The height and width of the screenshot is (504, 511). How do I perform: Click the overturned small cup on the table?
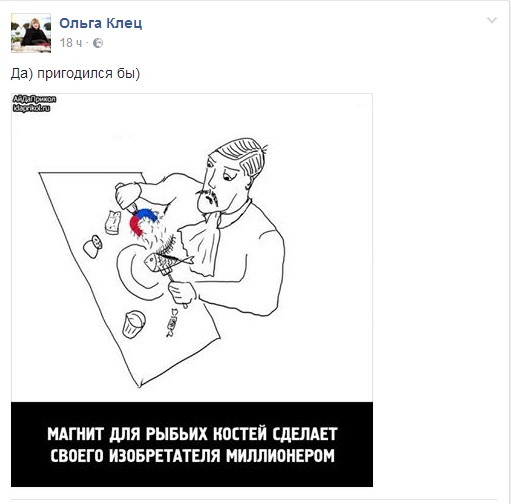tap(93, 246)
